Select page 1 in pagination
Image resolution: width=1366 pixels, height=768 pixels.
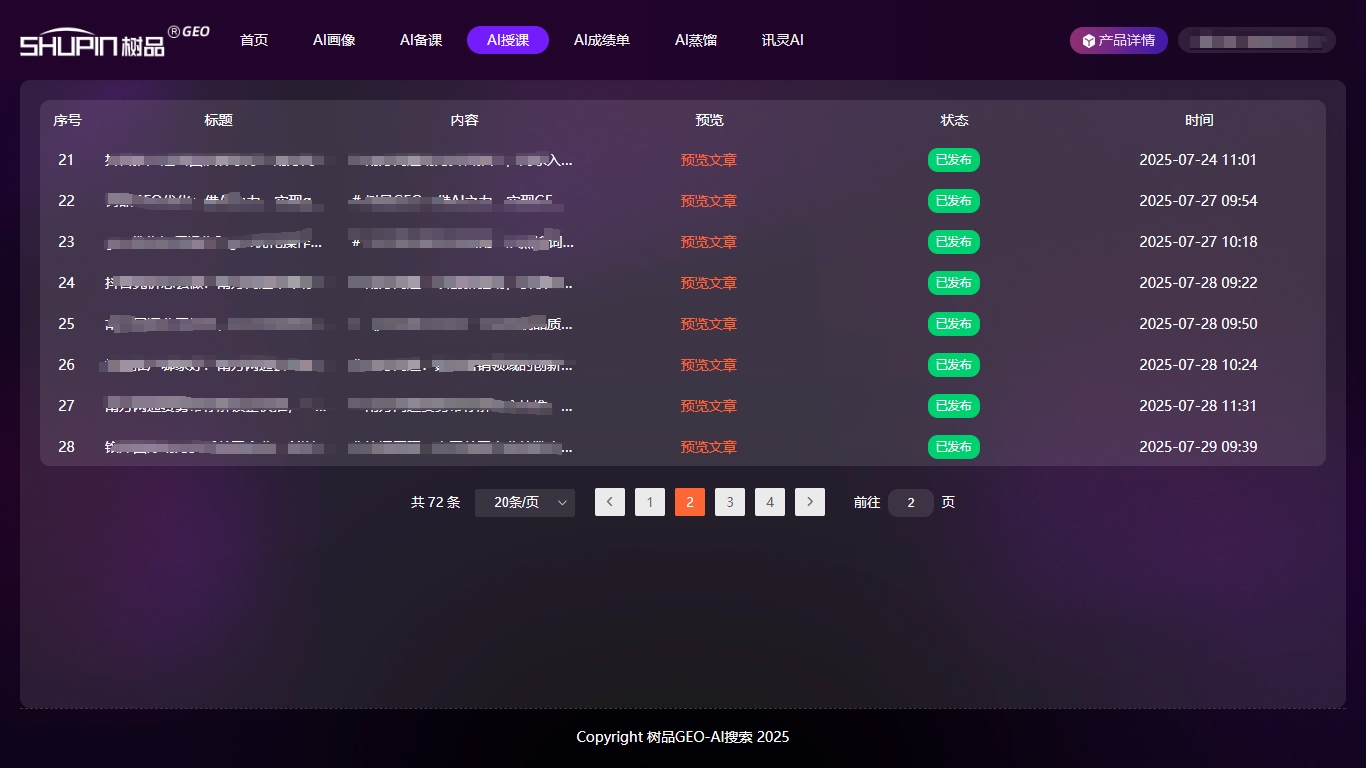click(650, 502)
